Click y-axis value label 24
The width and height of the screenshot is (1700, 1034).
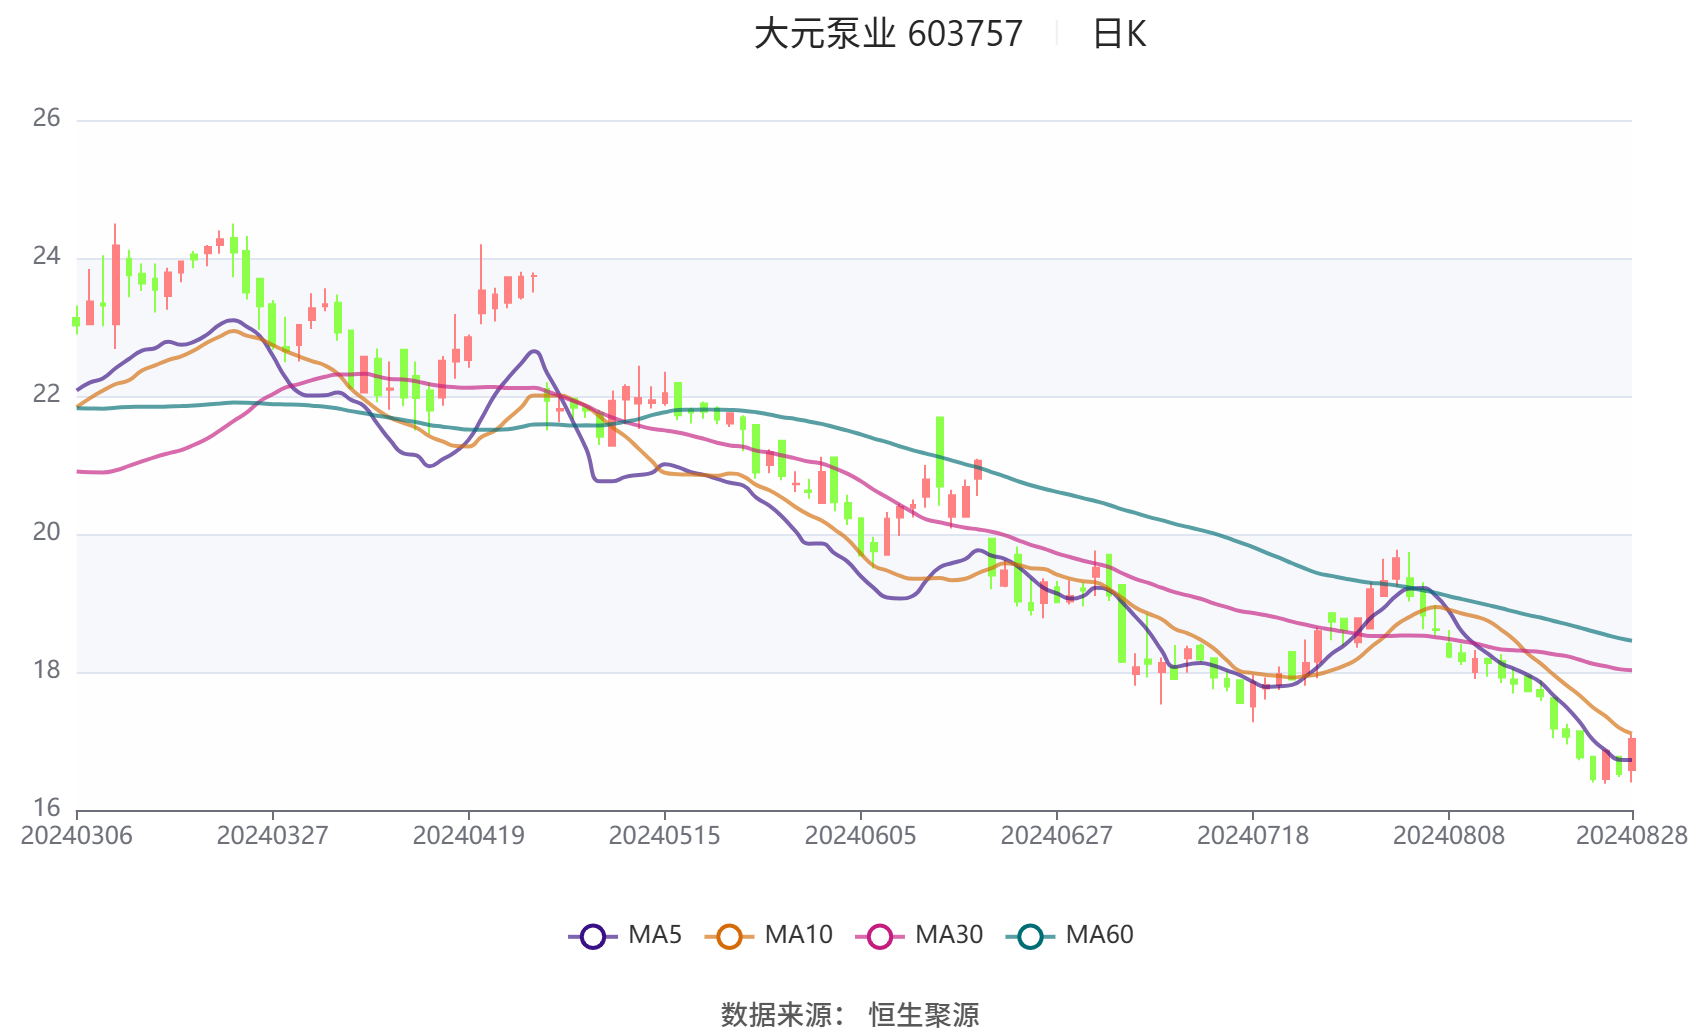(47, 257)
